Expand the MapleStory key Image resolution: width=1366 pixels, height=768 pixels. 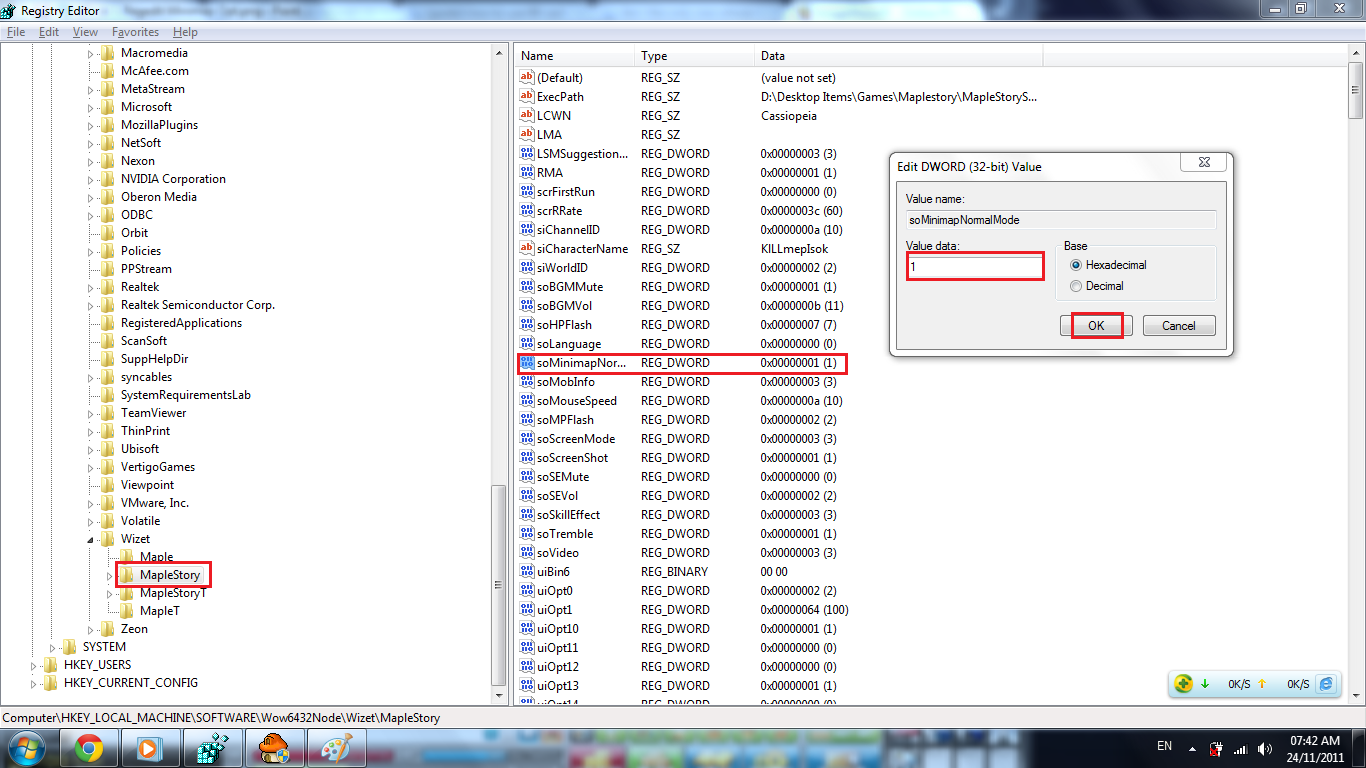[x=109, y=575]
